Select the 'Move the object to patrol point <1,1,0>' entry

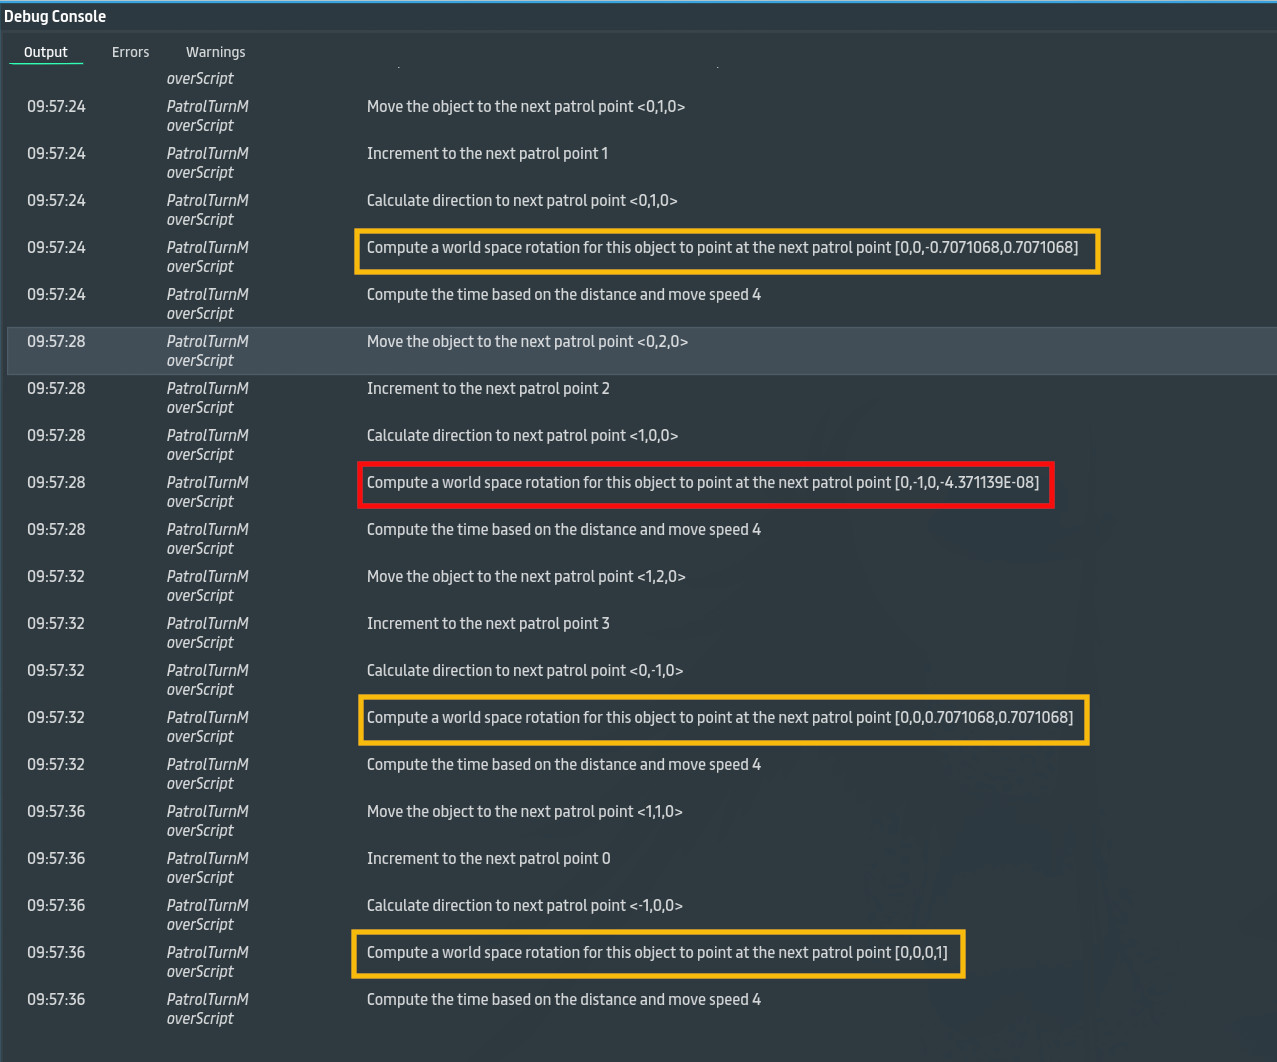click(x=526, y=811)
